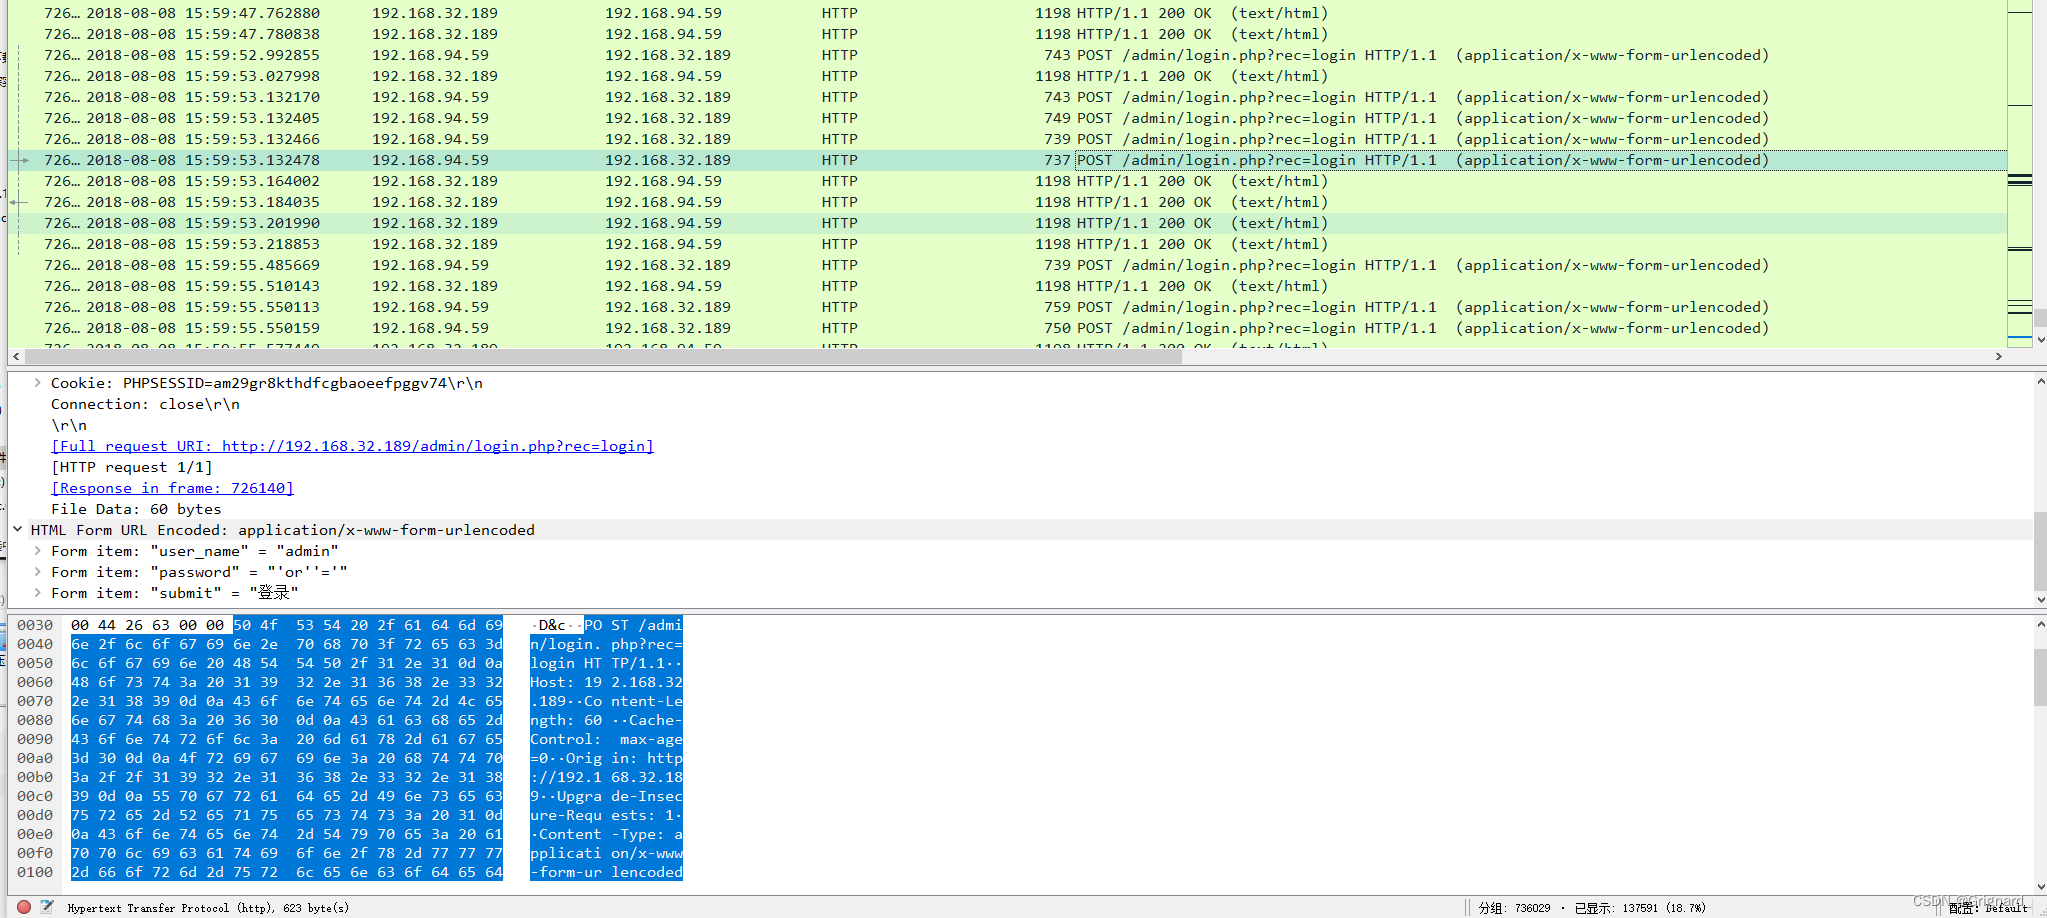This screenshot has height=918, width=2047.
Task: Select the POST packet at 15:59:53.132466
Action: (x=1007, y=139)
